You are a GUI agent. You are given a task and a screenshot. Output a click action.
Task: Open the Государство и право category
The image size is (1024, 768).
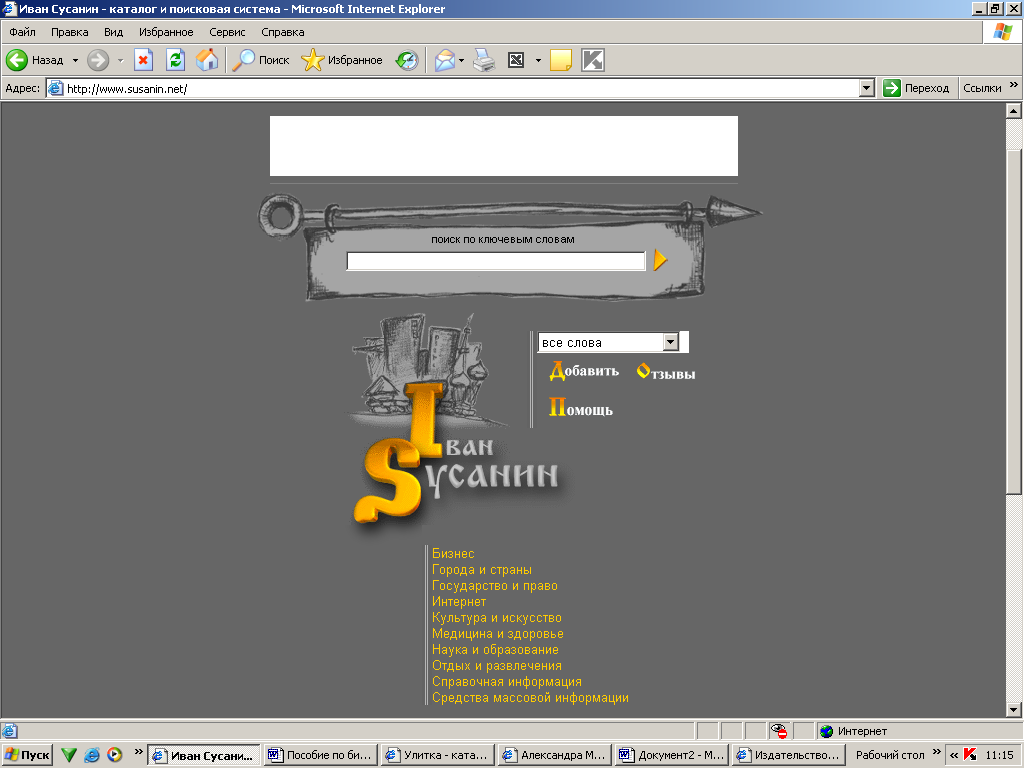pos(495,586)
